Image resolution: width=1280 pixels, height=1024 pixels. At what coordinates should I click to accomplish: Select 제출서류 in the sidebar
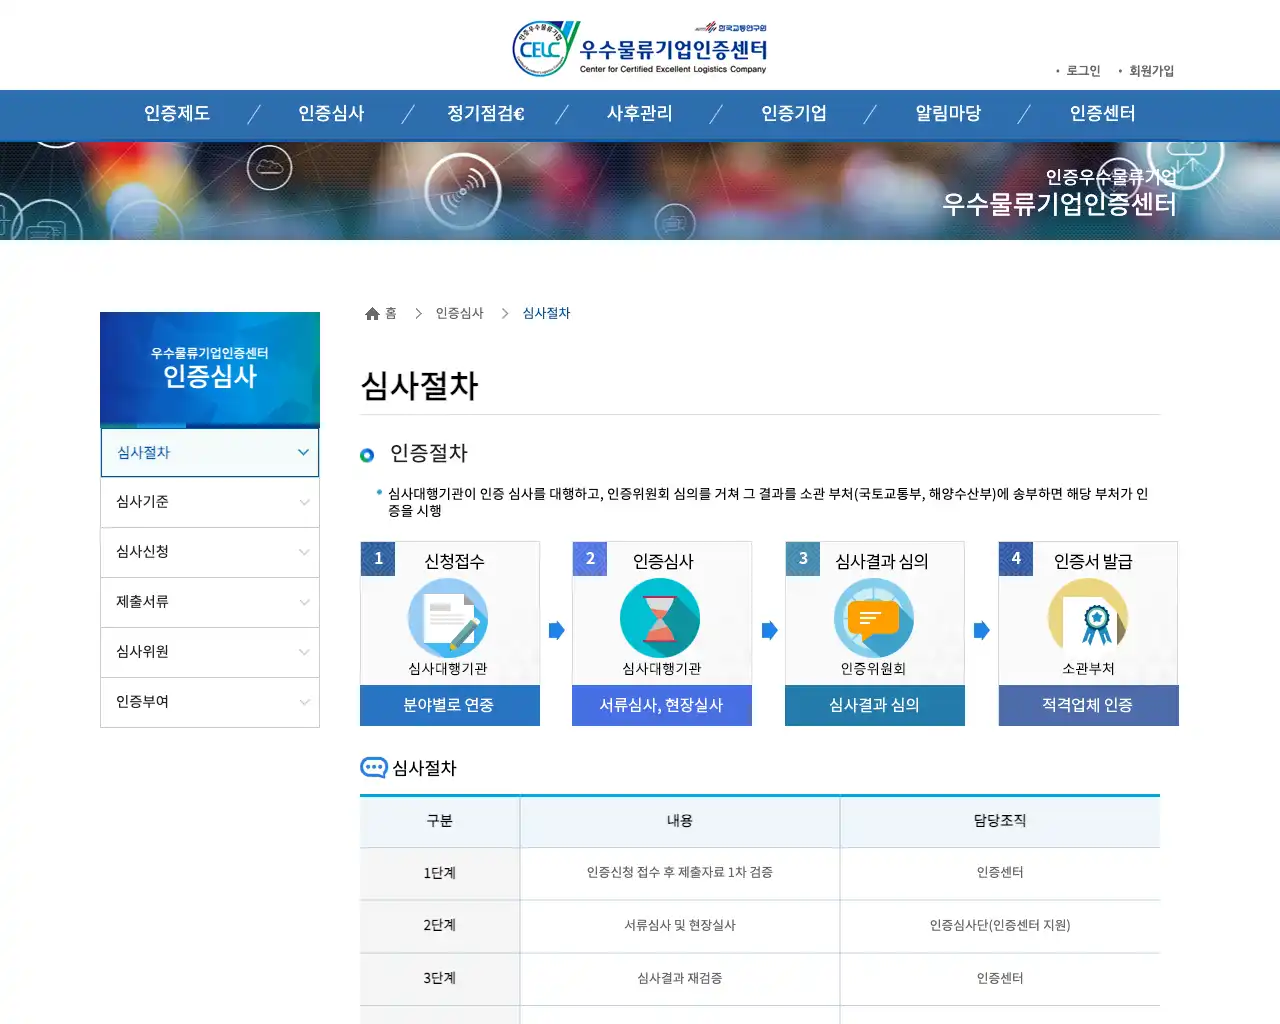[x=210, y=602]
